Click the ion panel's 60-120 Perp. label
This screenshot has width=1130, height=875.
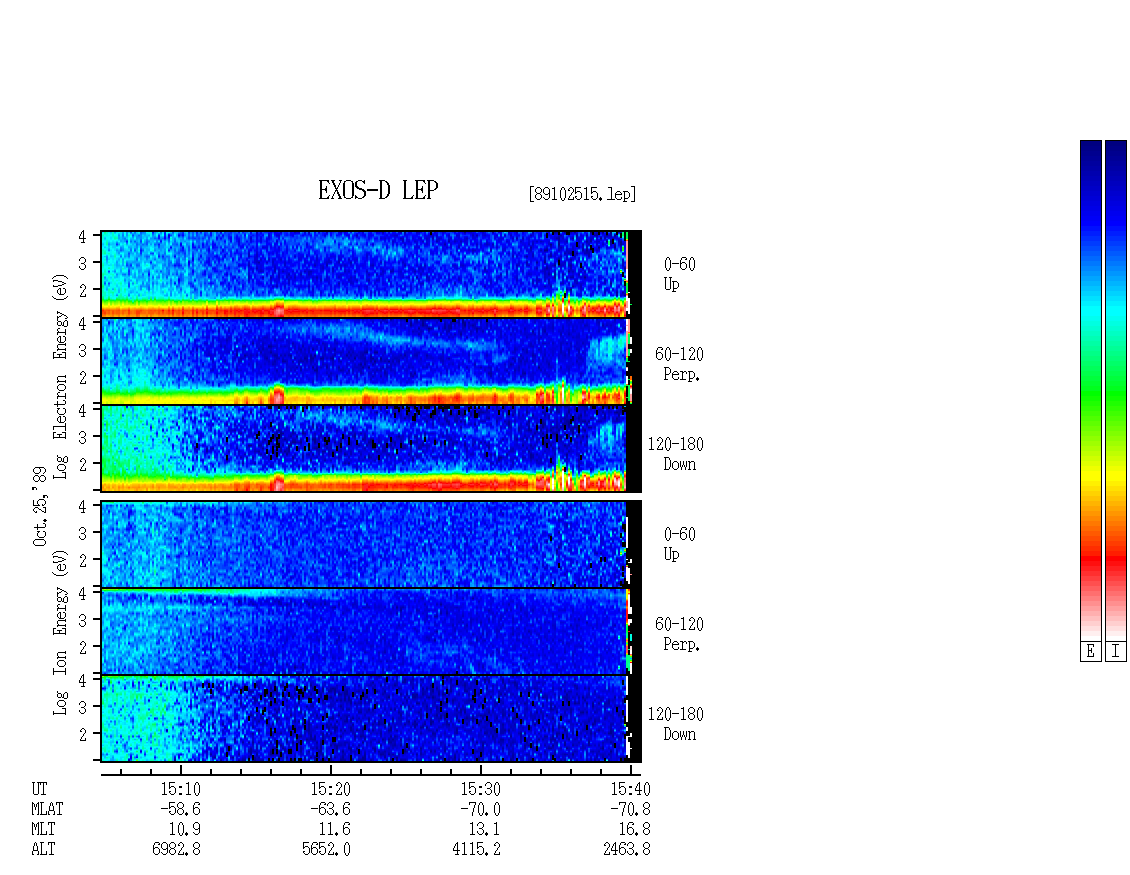[679, 634]
